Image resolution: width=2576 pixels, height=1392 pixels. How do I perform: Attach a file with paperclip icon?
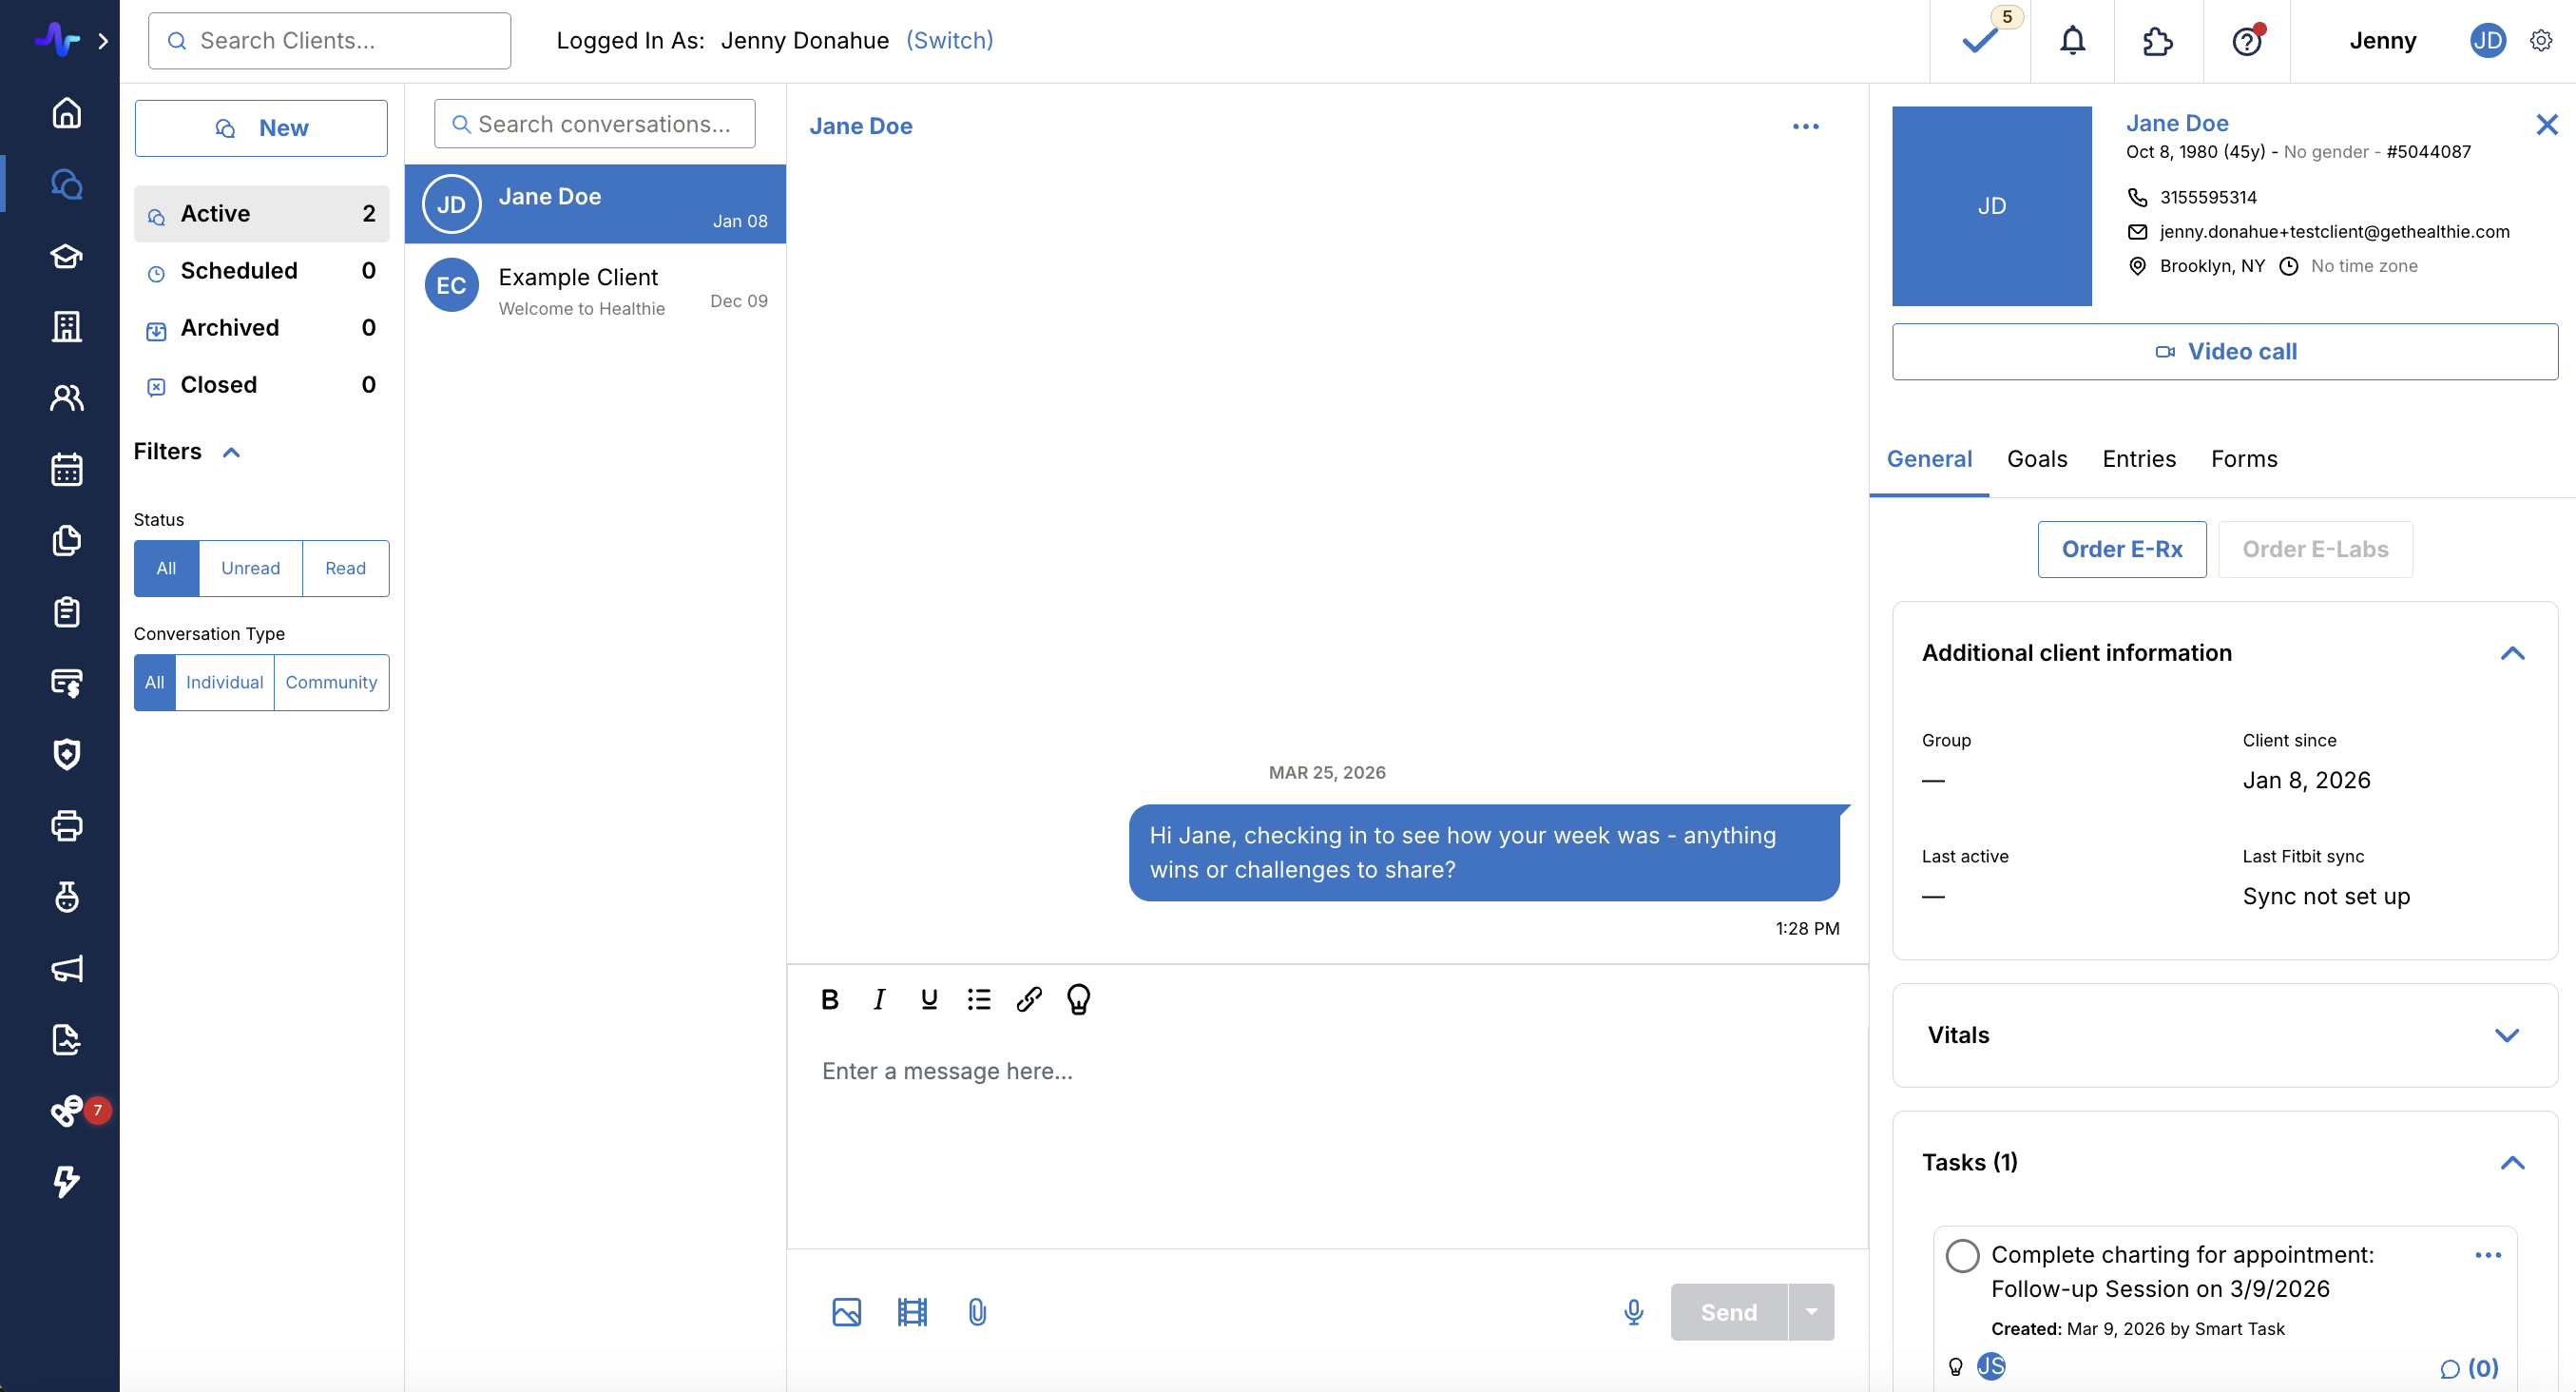pyautogui.click(x=977, y=1312)
